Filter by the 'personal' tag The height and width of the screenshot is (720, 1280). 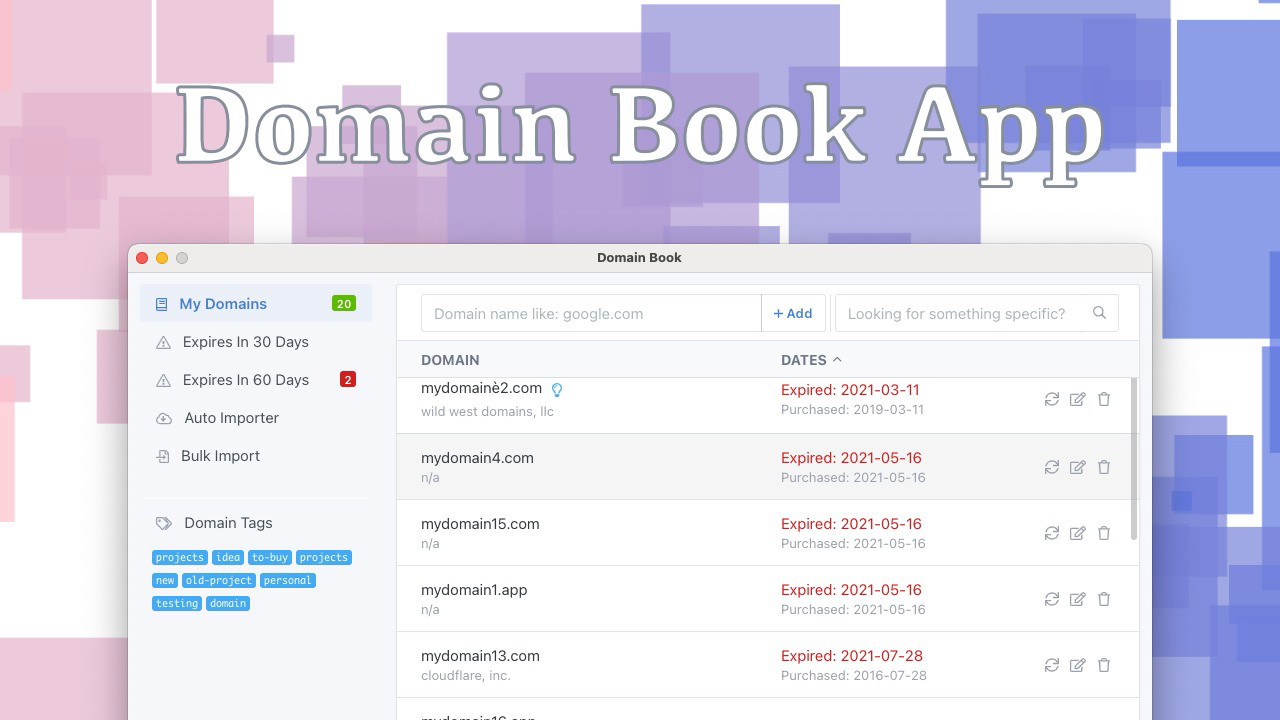point(288,580)
